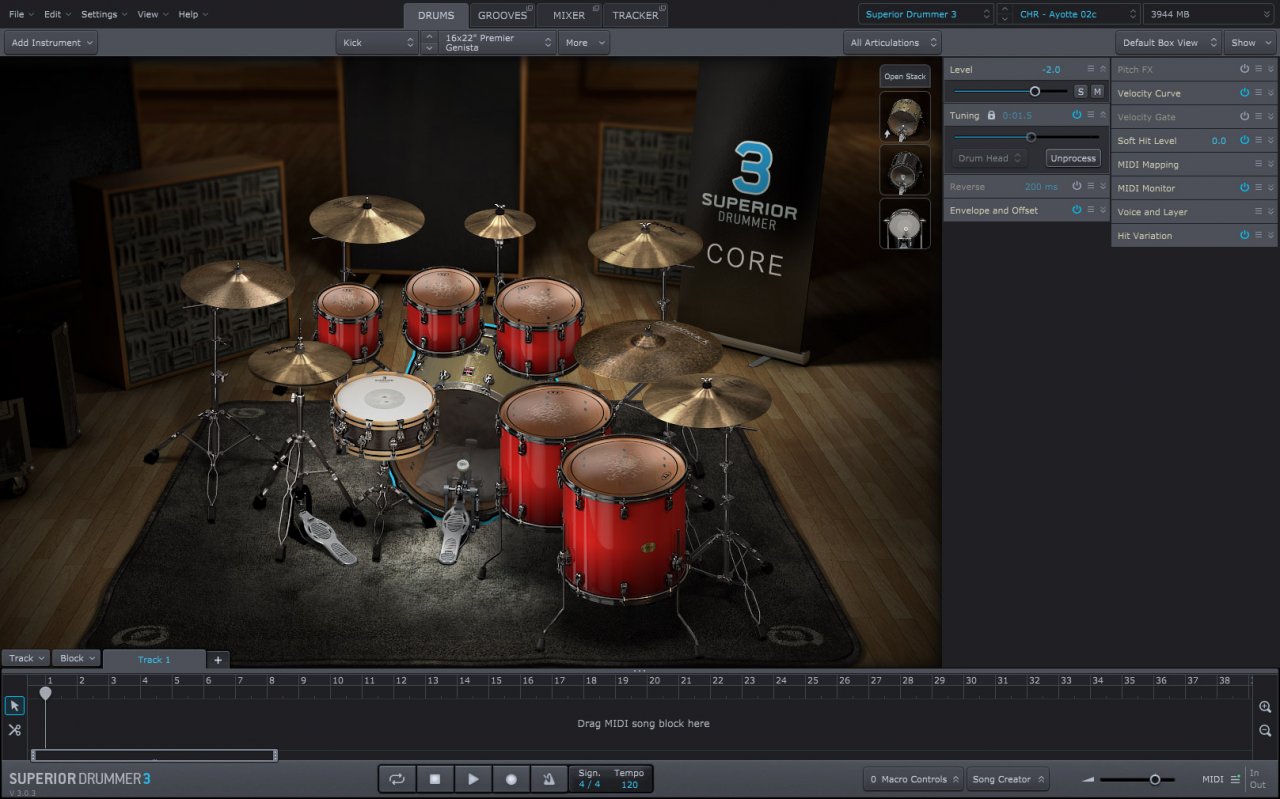Open the Track menu button
Image resolution: width=1280 pixels, height=799 pixels.
(25, 658)
